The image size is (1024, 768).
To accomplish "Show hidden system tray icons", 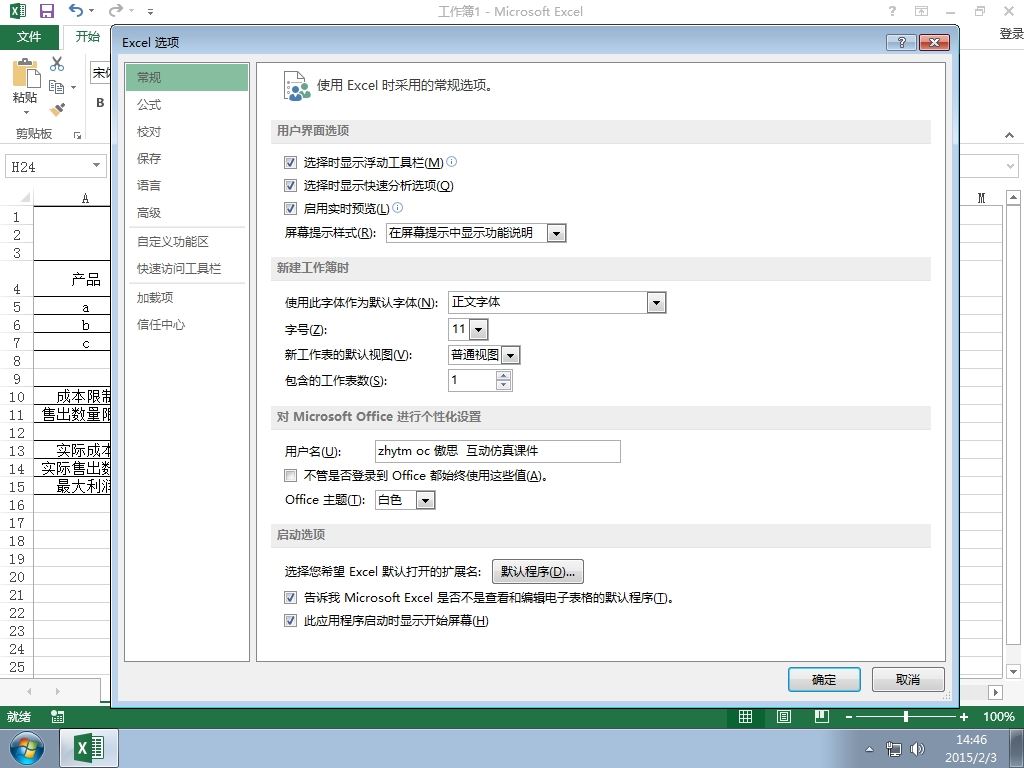I will pyautogui.click(x=869, y=749).
